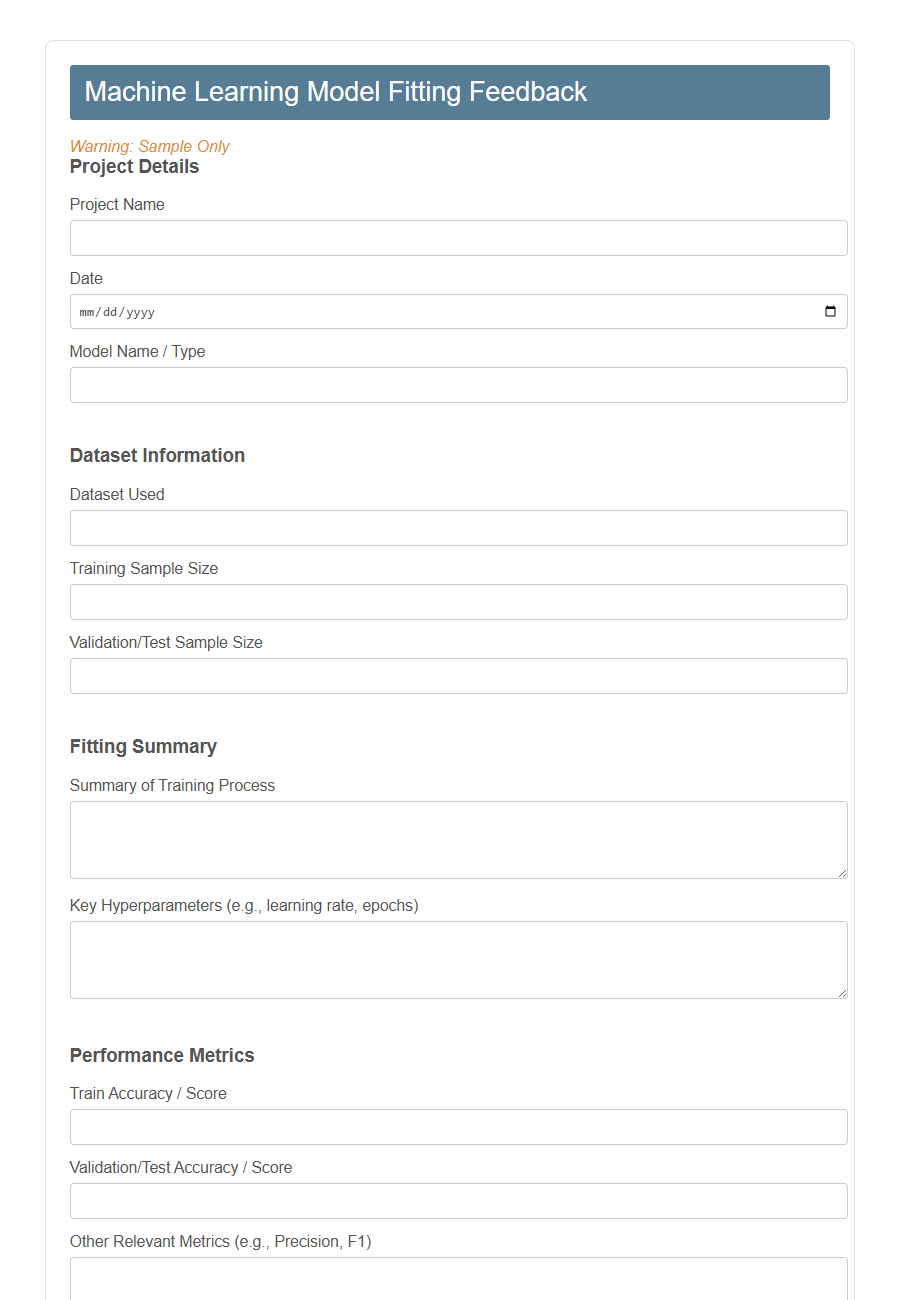
Task: Click the Machine Learning Model Fitting Feedback header
Action: click(337, 91)
